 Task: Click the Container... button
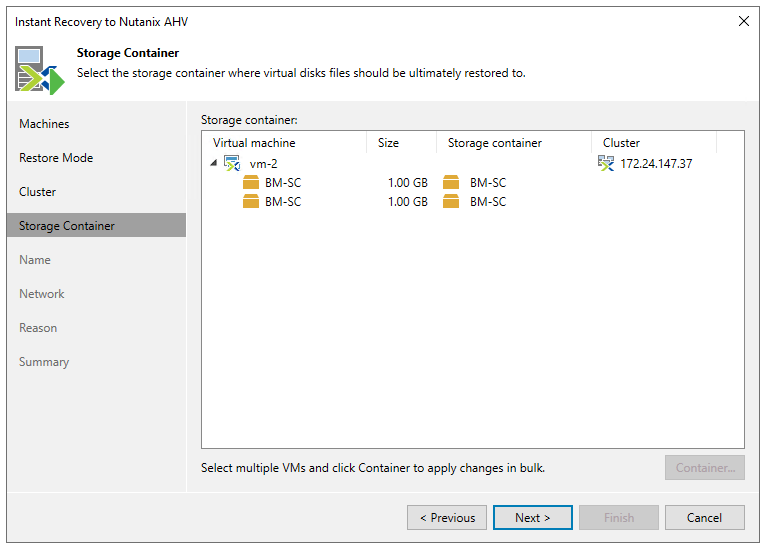point(705,468)
